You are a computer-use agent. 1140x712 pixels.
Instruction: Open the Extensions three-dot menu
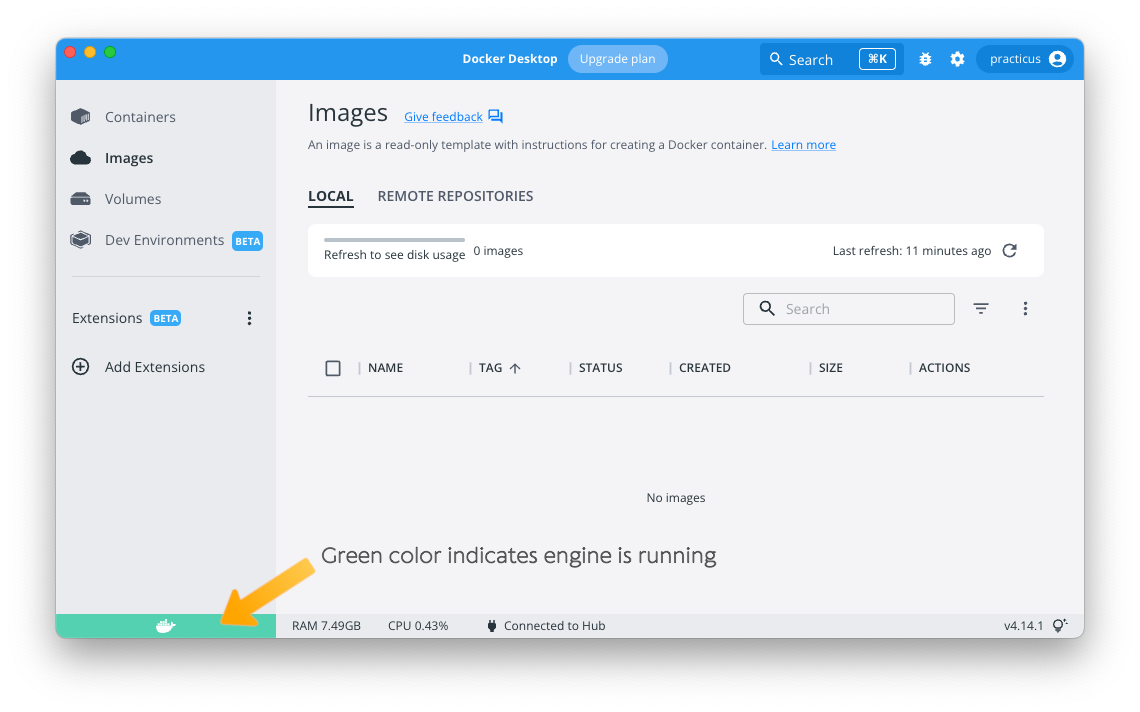pyautogui.click(x=249, y=318)
